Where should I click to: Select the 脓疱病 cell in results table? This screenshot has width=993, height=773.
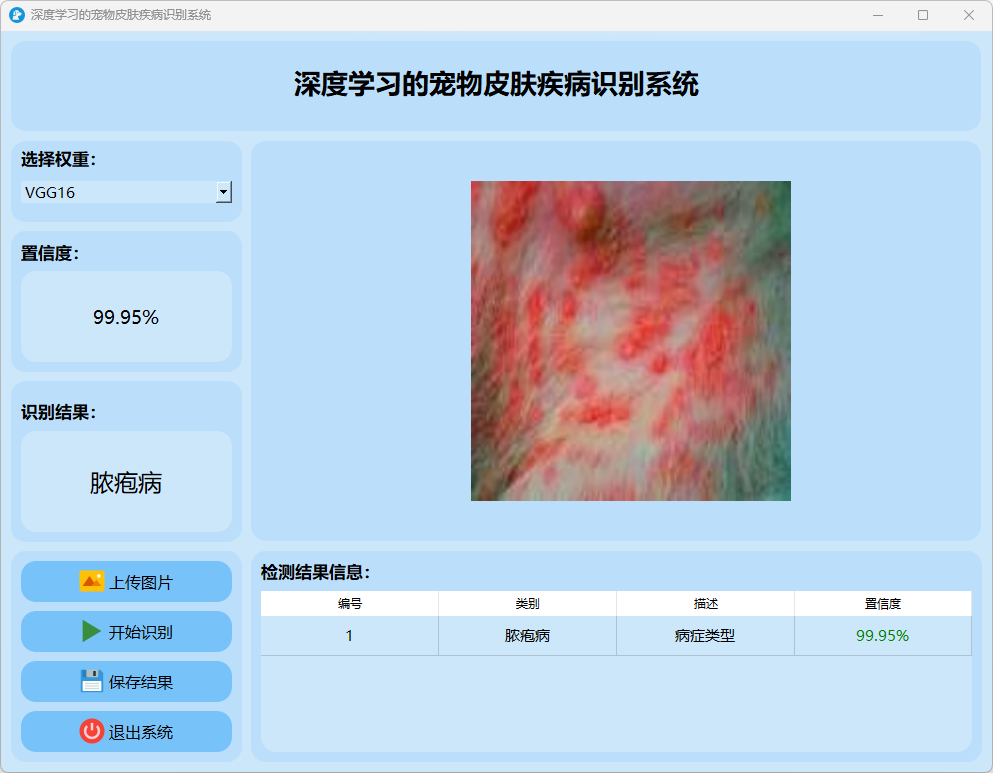pyautogui.click(x=528, y=636)
